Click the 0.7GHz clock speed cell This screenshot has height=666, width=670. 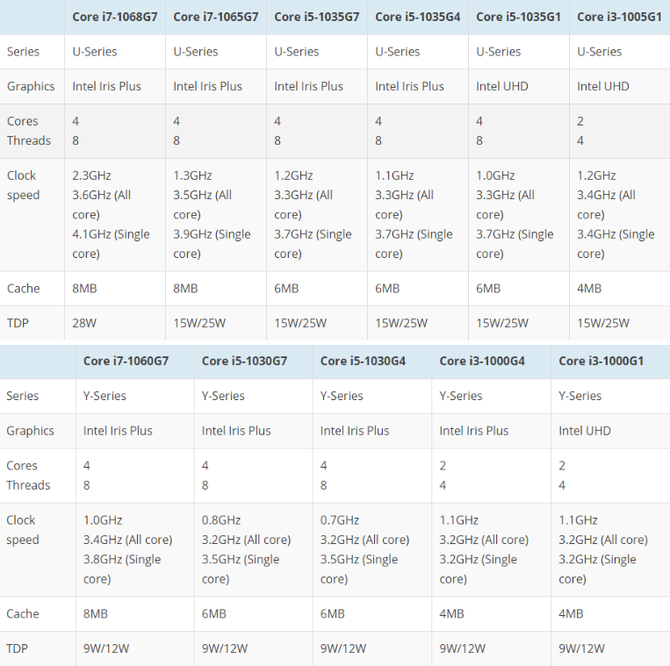(x=372, y=550)
